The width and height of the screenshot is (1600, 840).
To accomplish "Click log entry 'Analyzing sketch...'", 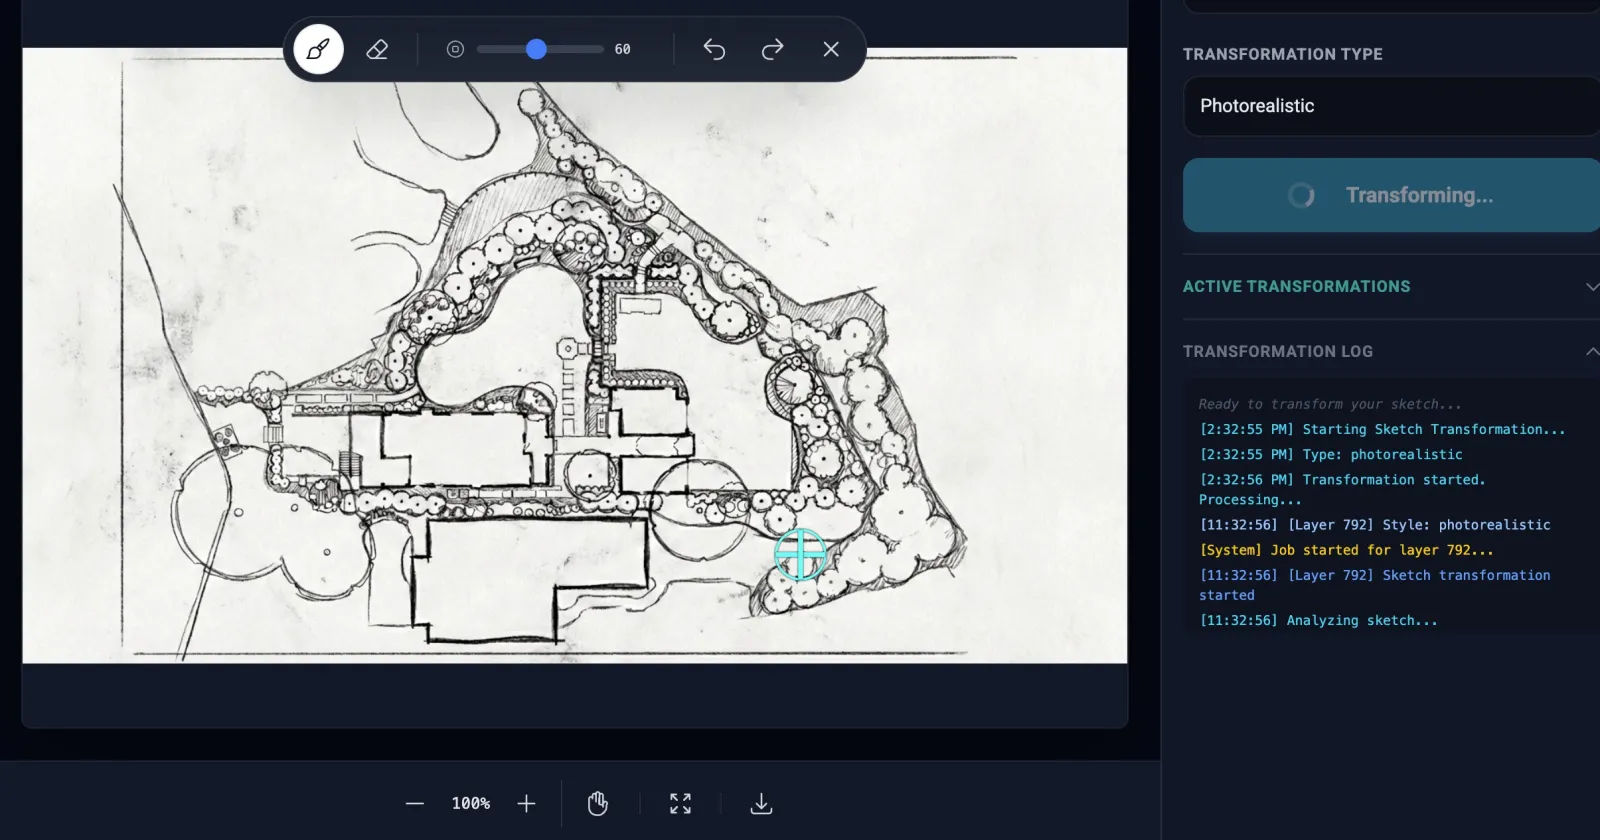I will (1318, 620).
